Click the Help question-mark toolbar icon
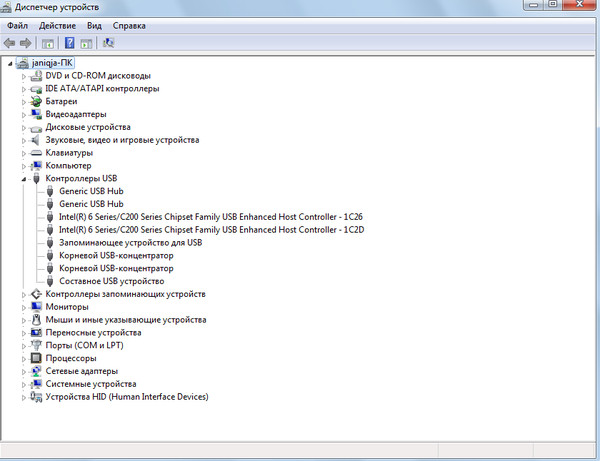Screen dimensions: 600x461 point(69,43)
